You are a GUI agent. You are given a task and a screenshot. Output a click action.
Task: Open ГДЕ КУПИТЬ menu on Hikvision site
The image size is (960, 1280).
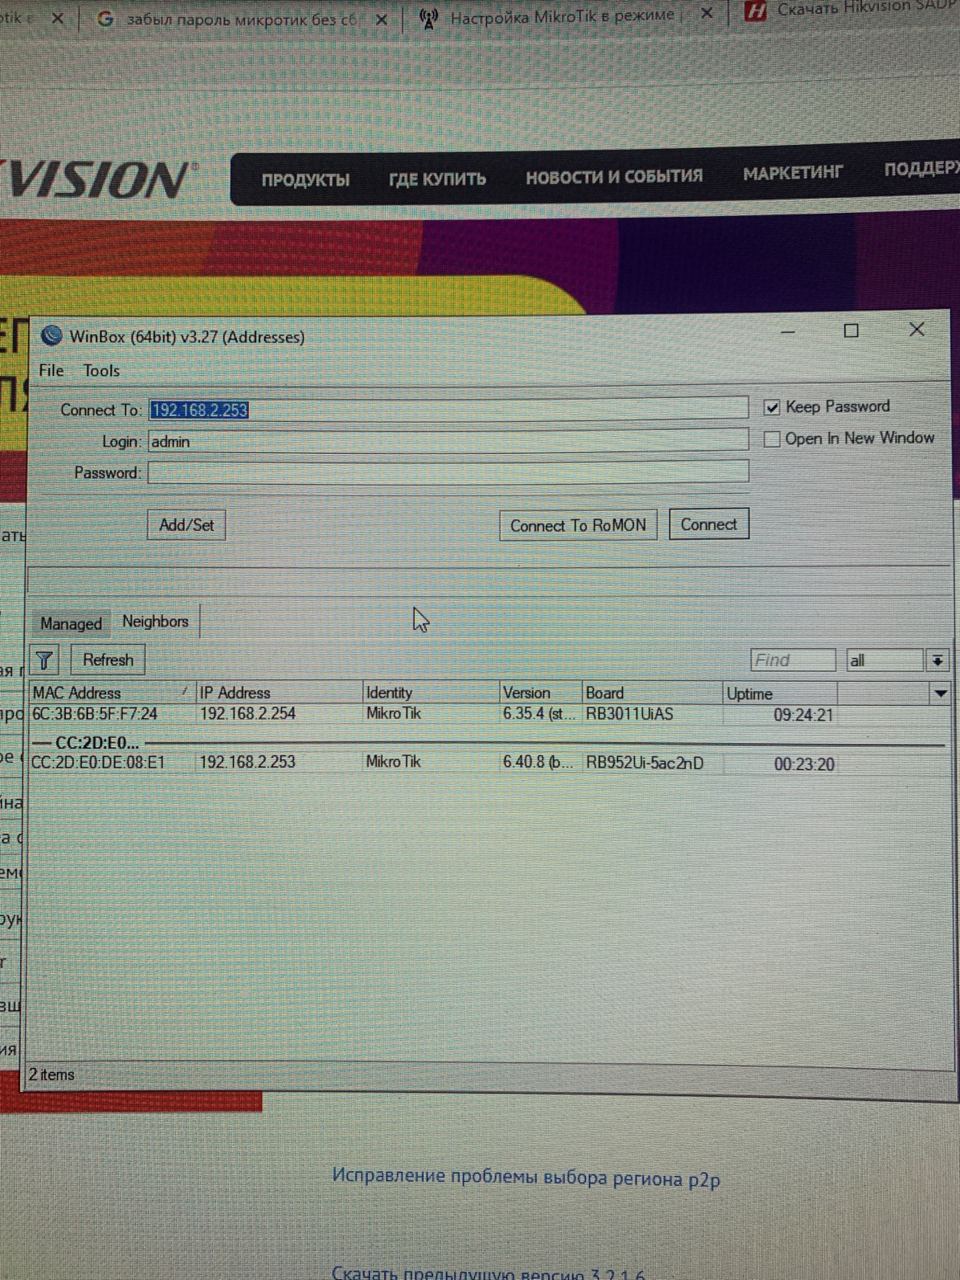click(437, 179)
